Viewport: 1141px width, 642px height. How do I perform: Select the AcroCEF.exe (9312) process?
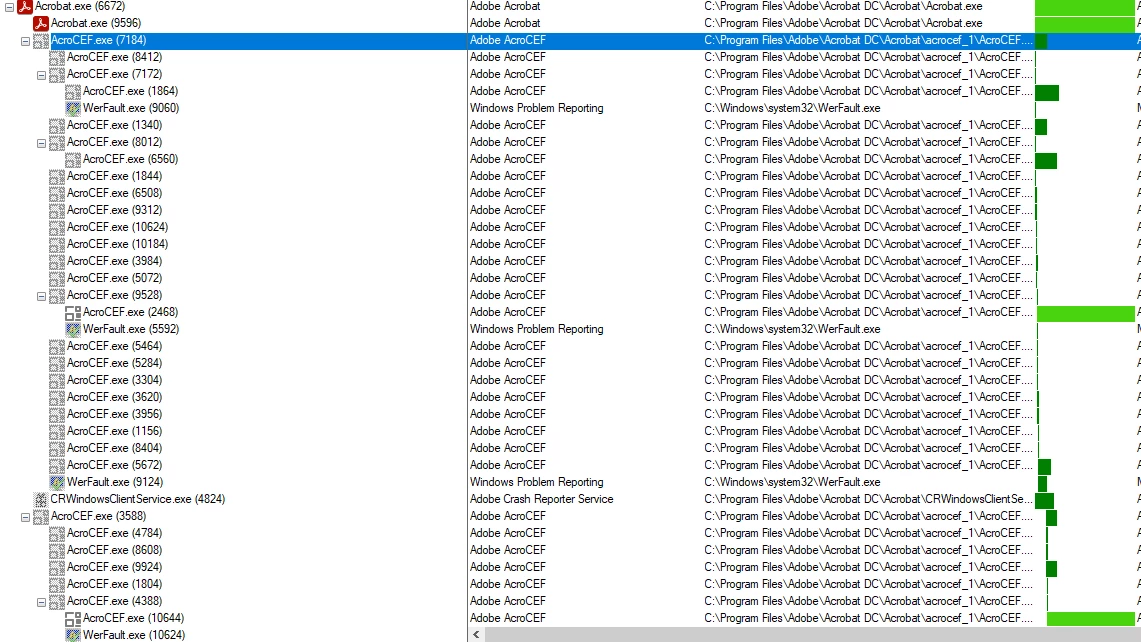pyautogui.click(x=114, y=210)
